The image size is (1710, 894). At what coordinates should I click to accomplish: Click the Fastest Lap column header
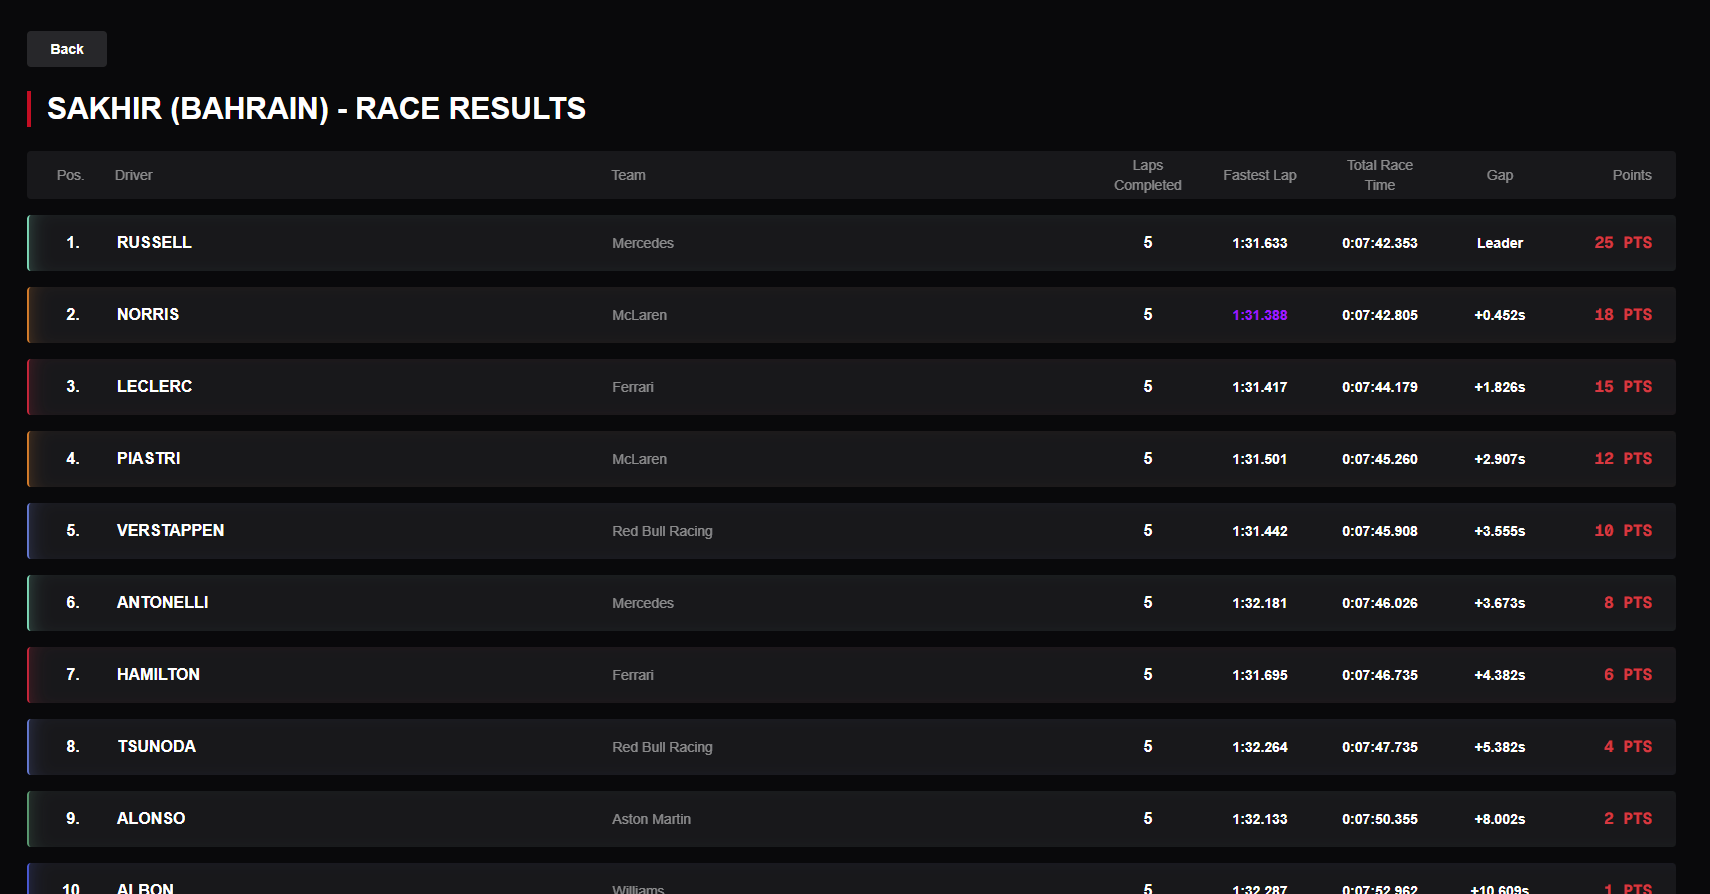(x=1259, y=175)
